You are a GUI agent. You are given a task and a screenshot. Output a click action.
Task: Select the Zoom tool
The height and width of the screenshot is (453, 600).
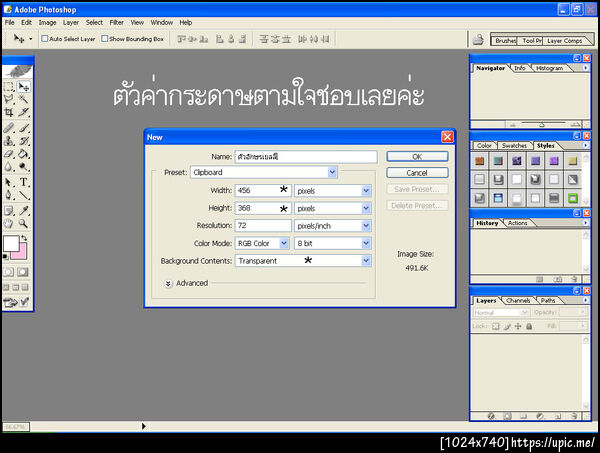(x=24, y=223)
